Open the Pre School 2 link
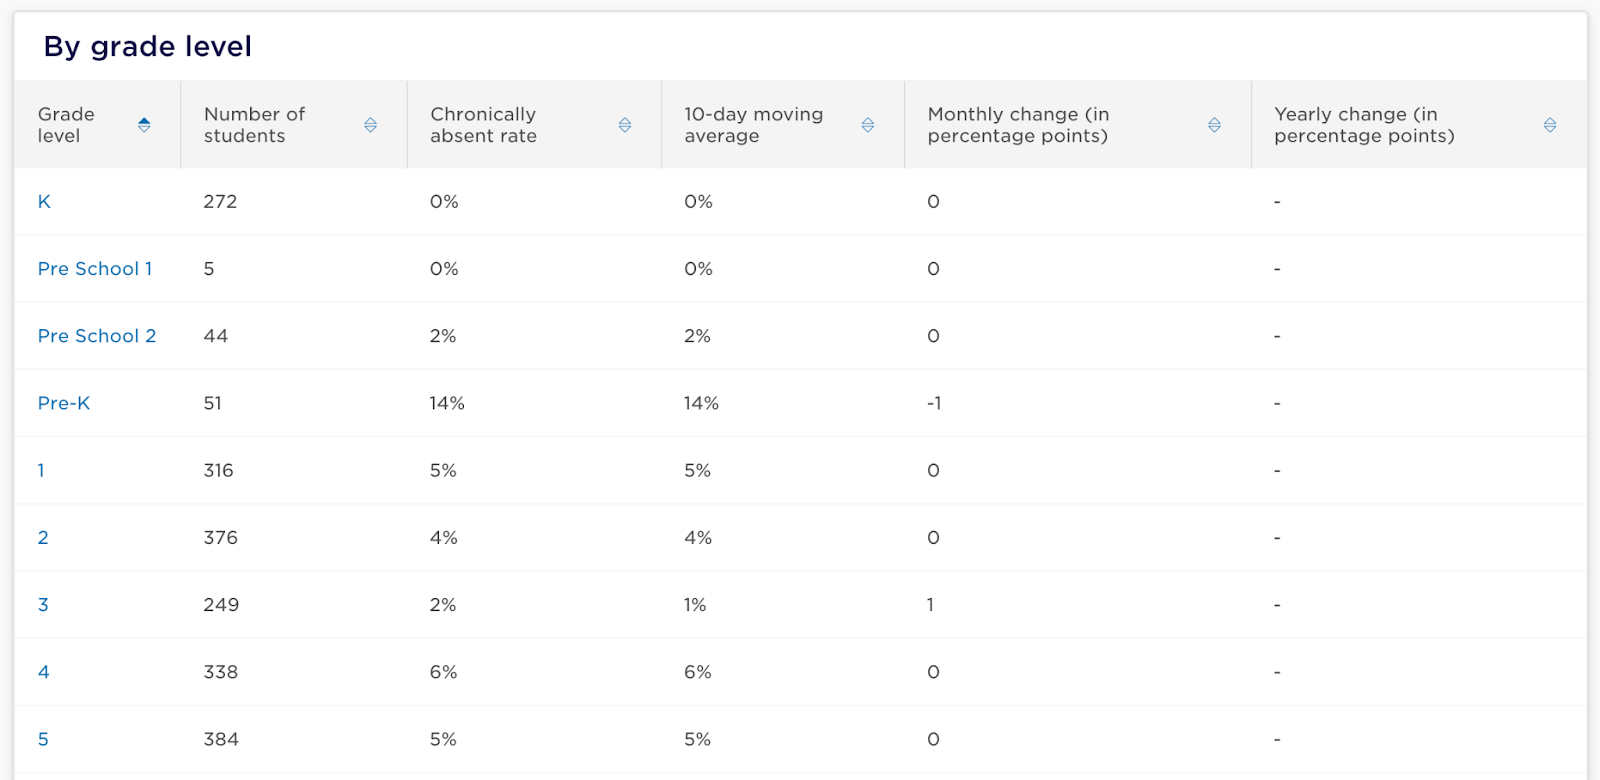 (97, 336)
